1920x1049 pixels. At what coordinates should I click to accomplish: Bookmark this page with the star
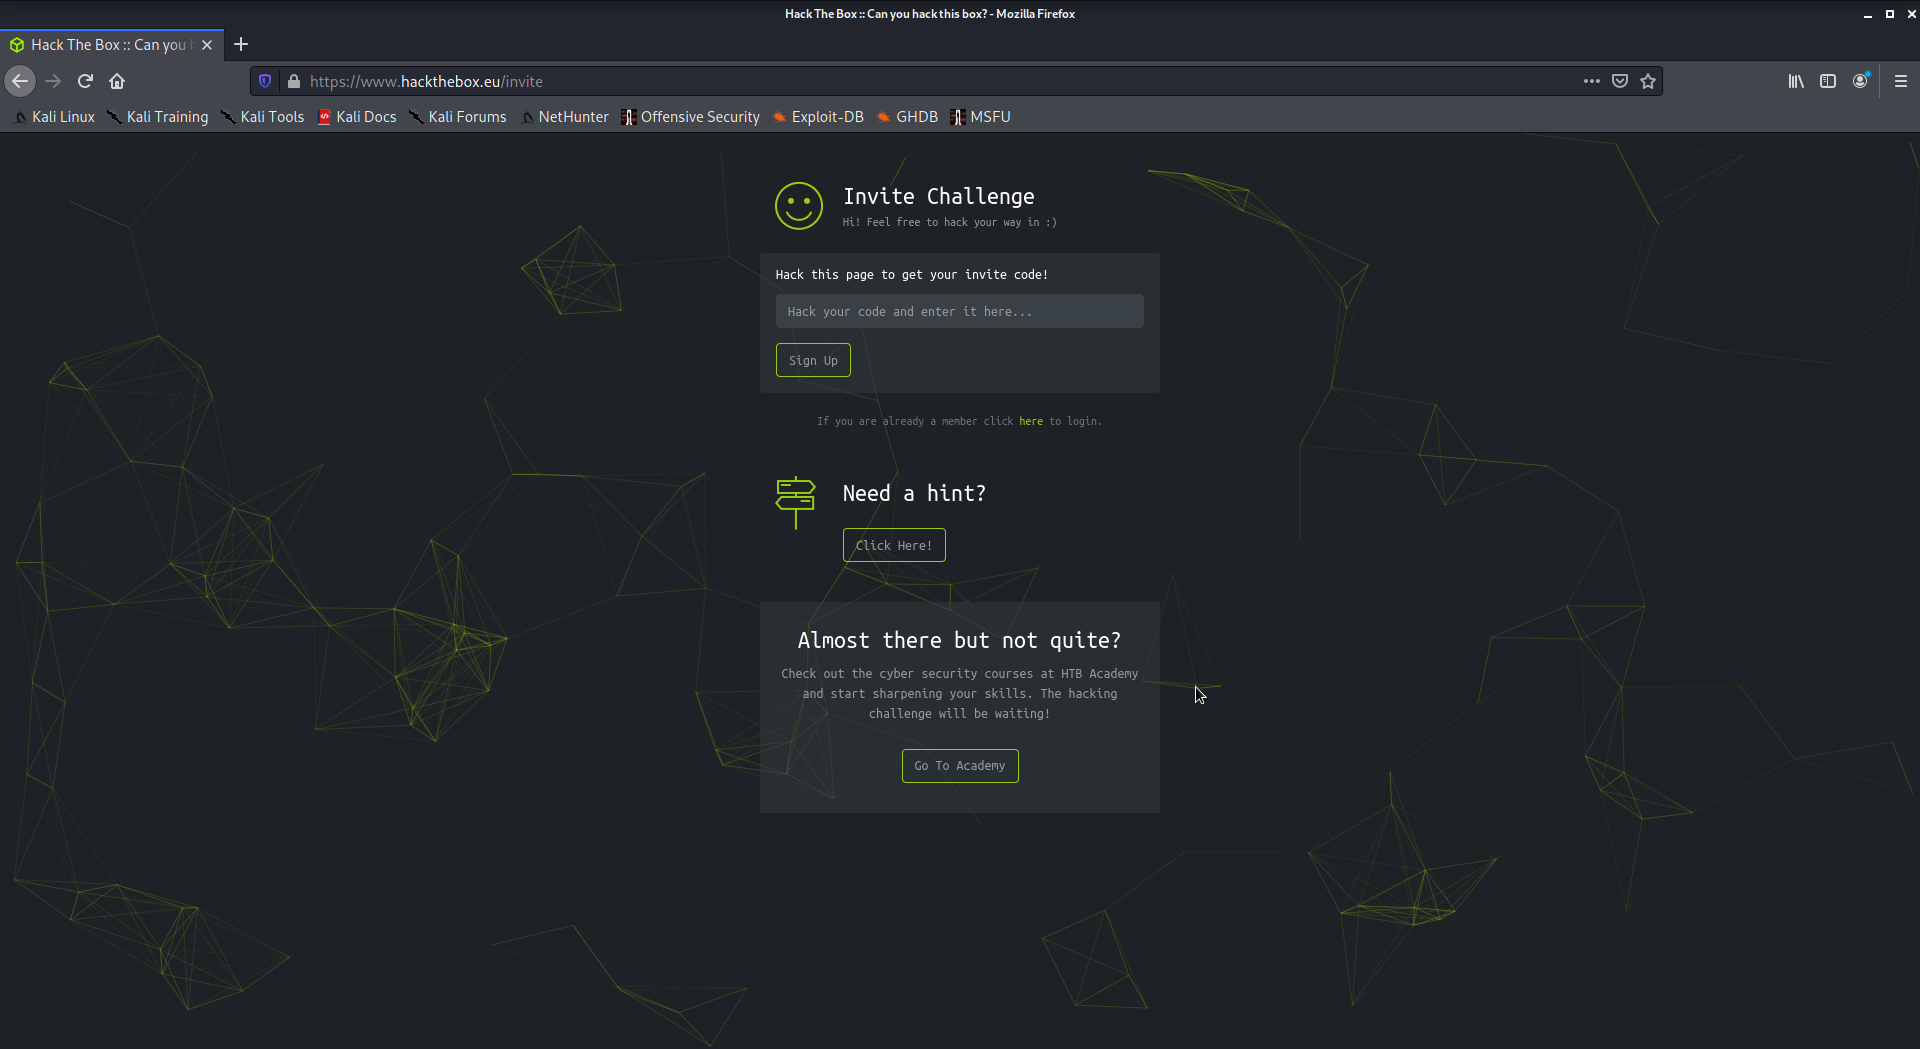1648,81
